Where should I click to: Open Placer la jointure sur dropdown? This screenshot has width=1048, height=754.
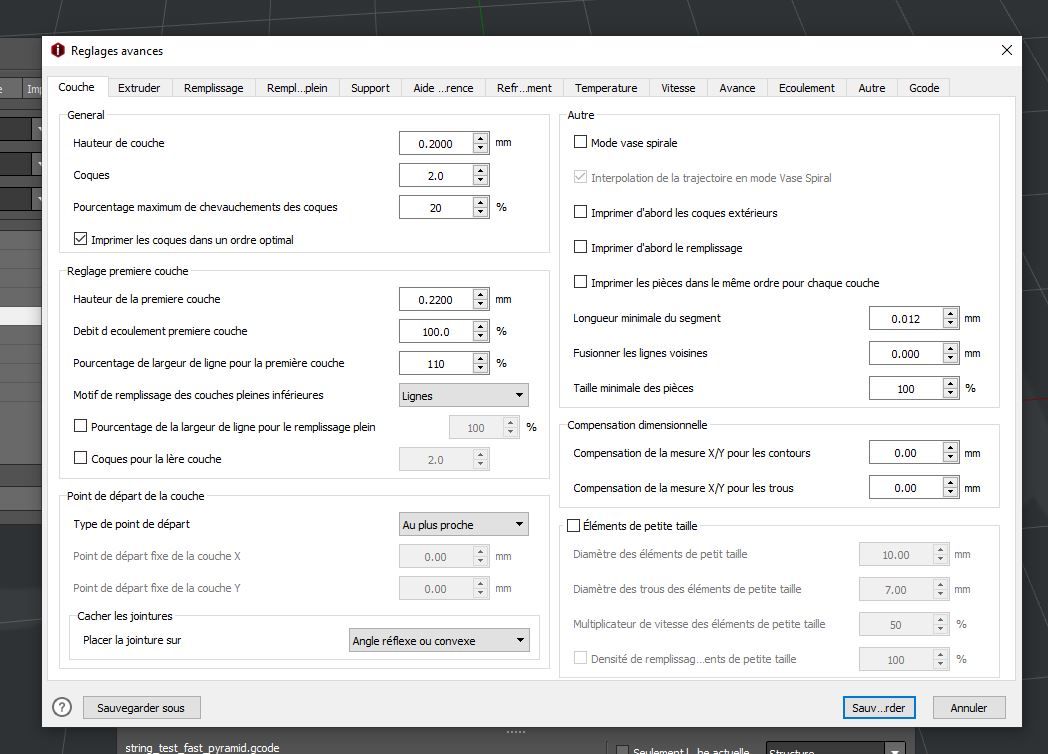(x=439, y=640)
